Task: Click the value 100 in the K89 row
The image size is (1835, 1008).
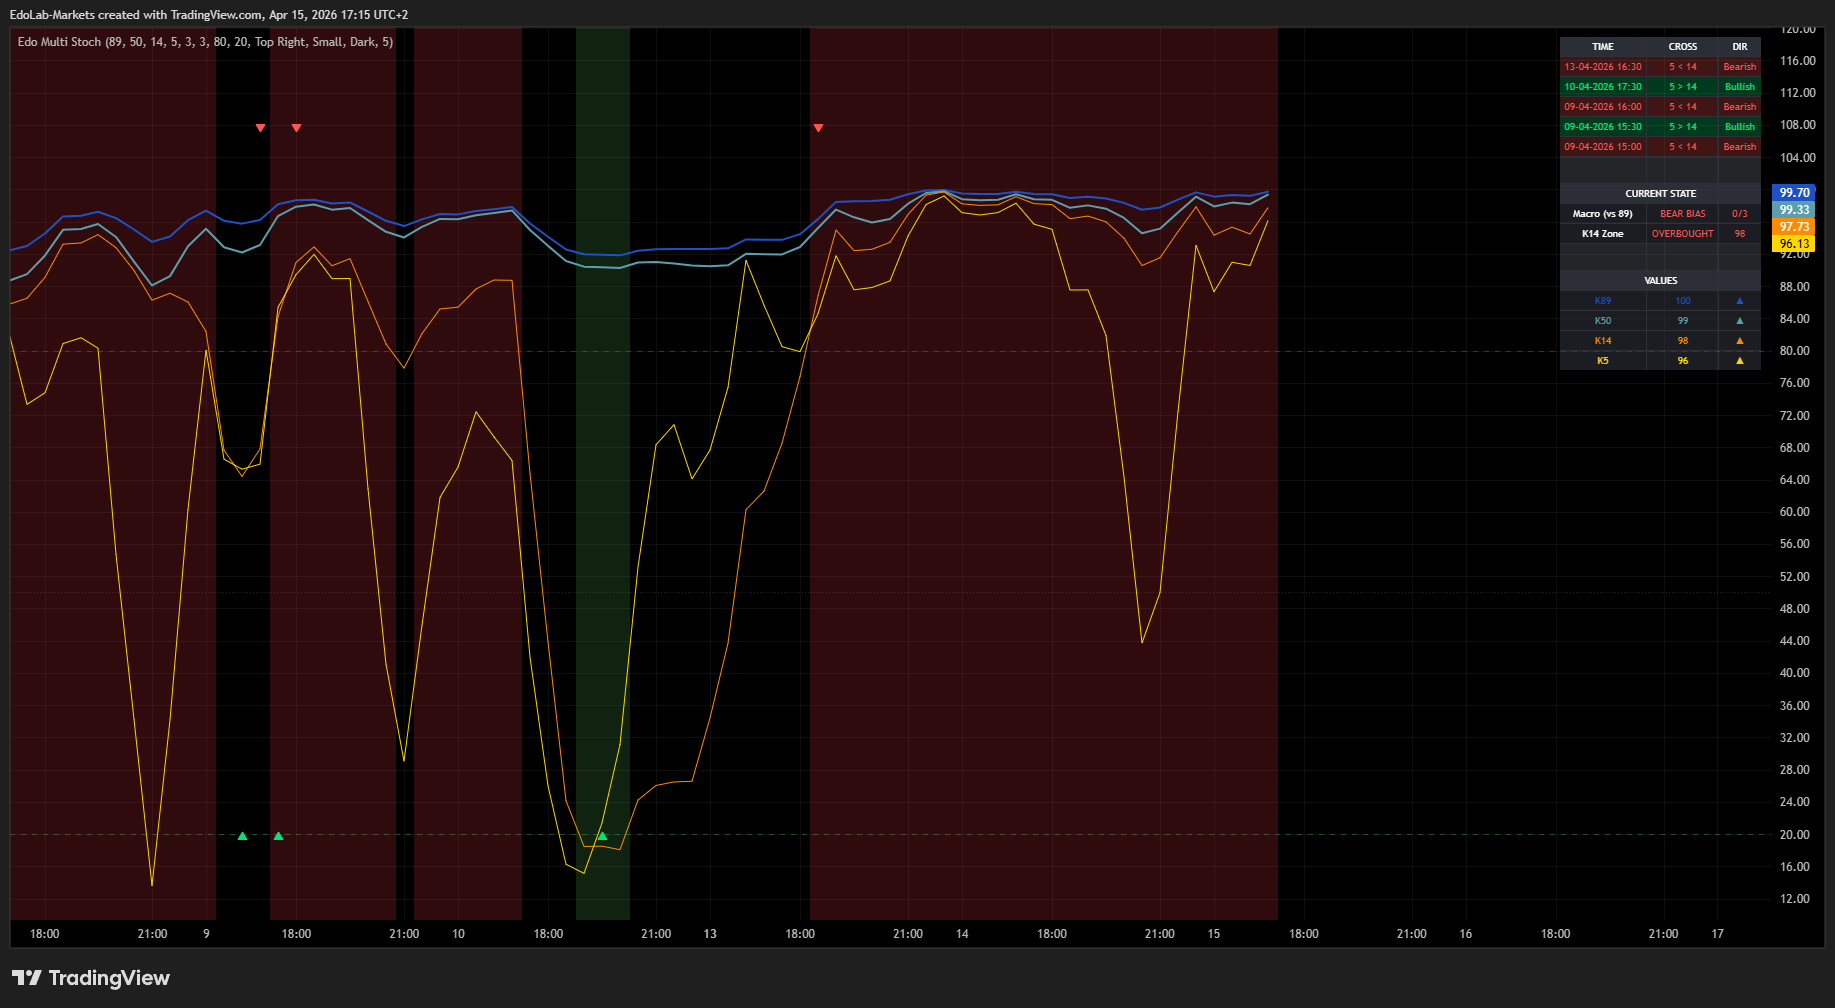Action: [x=1683, y=301]
